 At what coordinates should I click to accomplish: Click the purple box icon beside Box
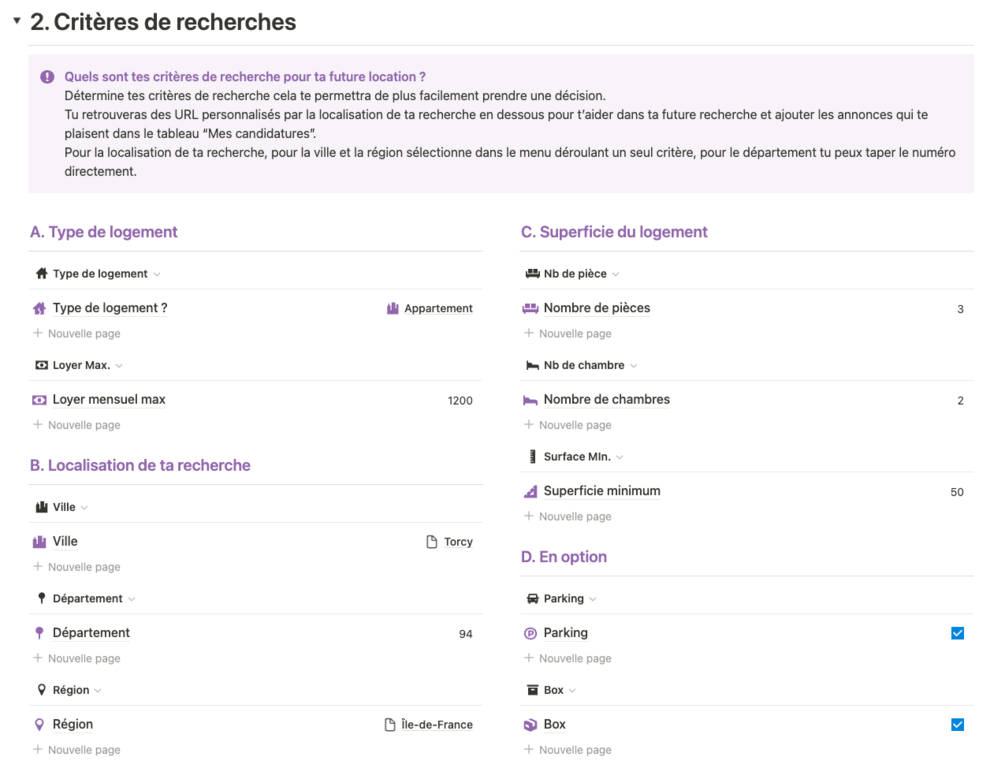(530, 725)
